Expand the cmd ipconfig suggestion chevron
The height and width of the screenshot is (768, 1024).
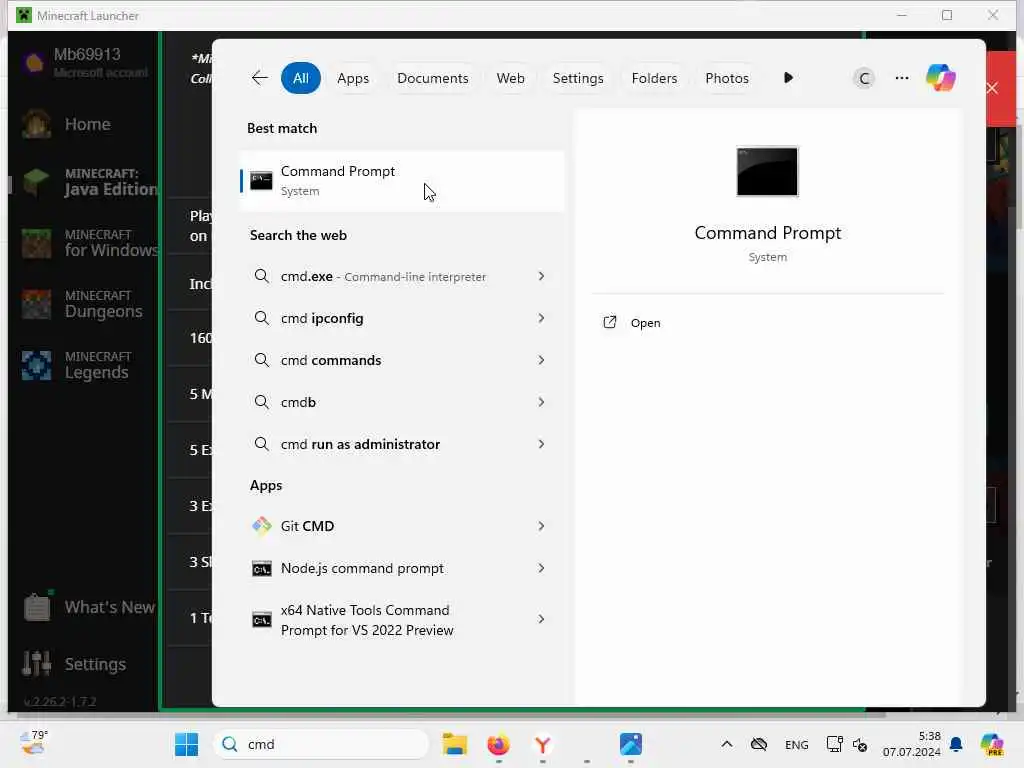pyautogui.click(x=541, y=318)
